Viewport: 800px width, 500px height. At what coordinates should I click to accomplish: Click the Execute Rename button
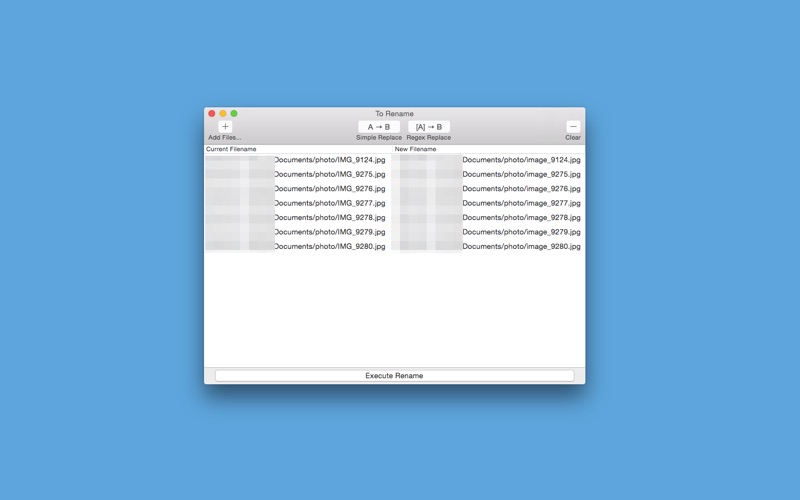tap(394, 376)
